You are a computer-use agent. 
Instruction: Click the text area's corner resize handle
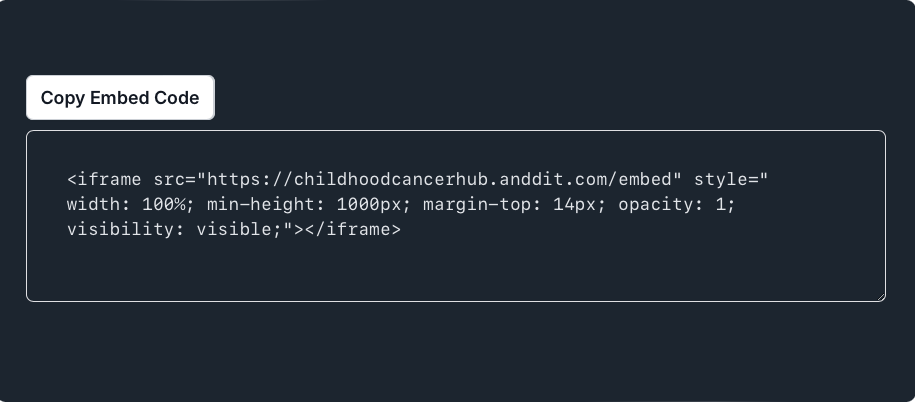coord(881,296)
